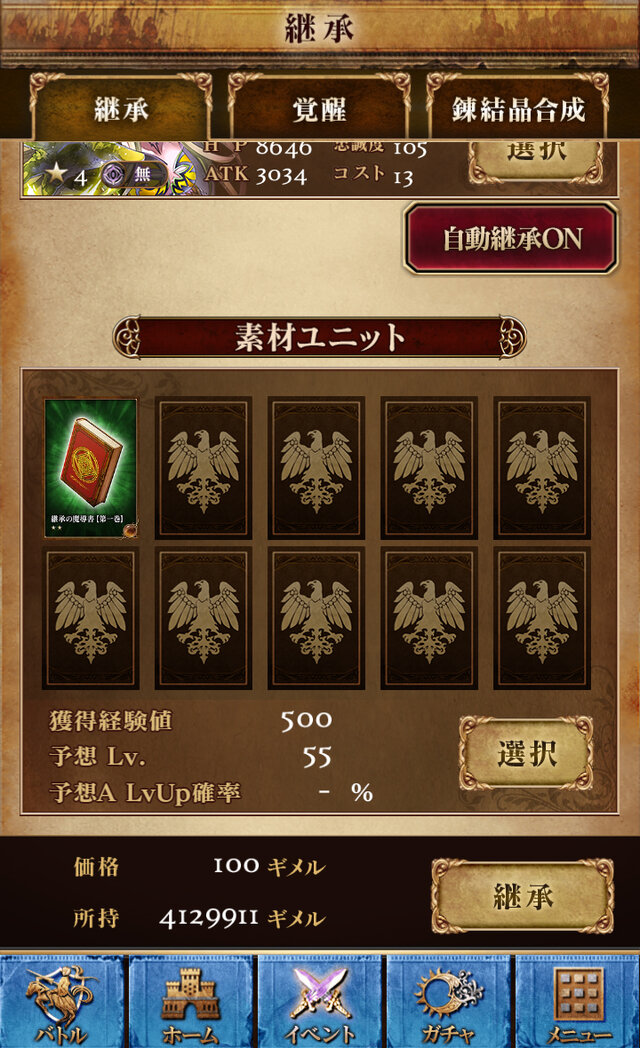Viewport: 640px width, 1048px height.
Task: Open the バトル battle knight icon
Action: (x=62, y=1001)
